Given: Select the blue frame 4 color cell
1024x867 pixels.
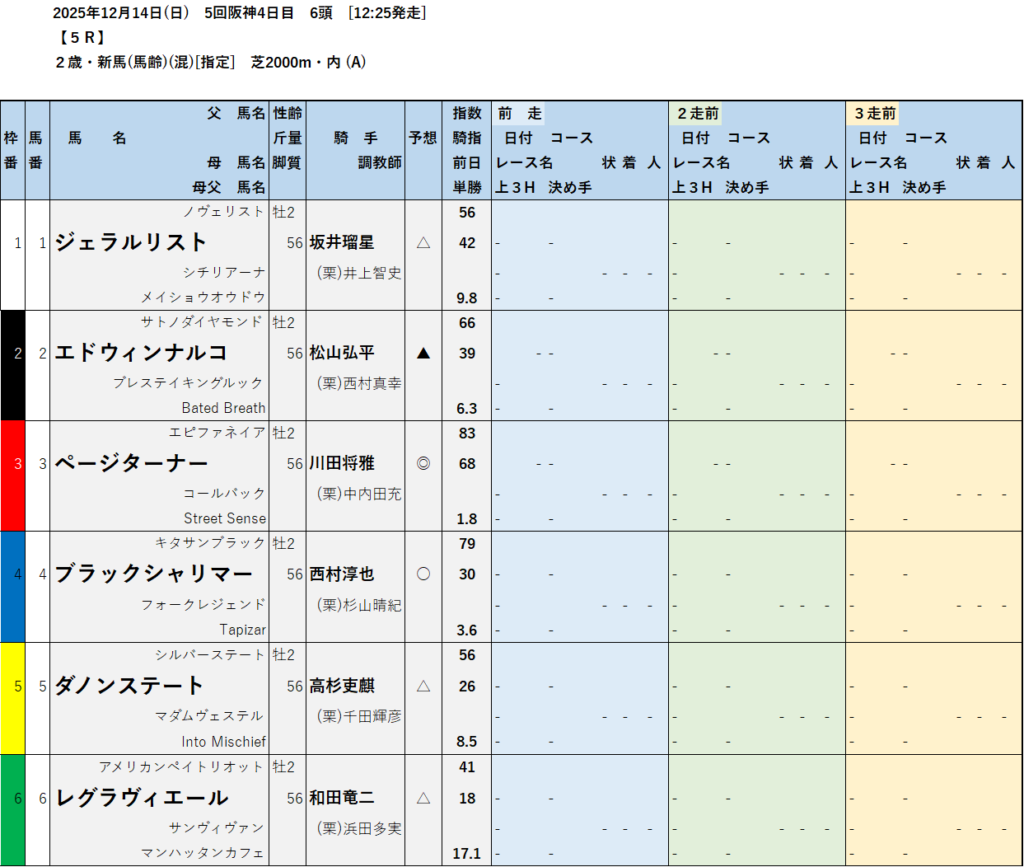Looking at the screenshot, I should point(12,586).
